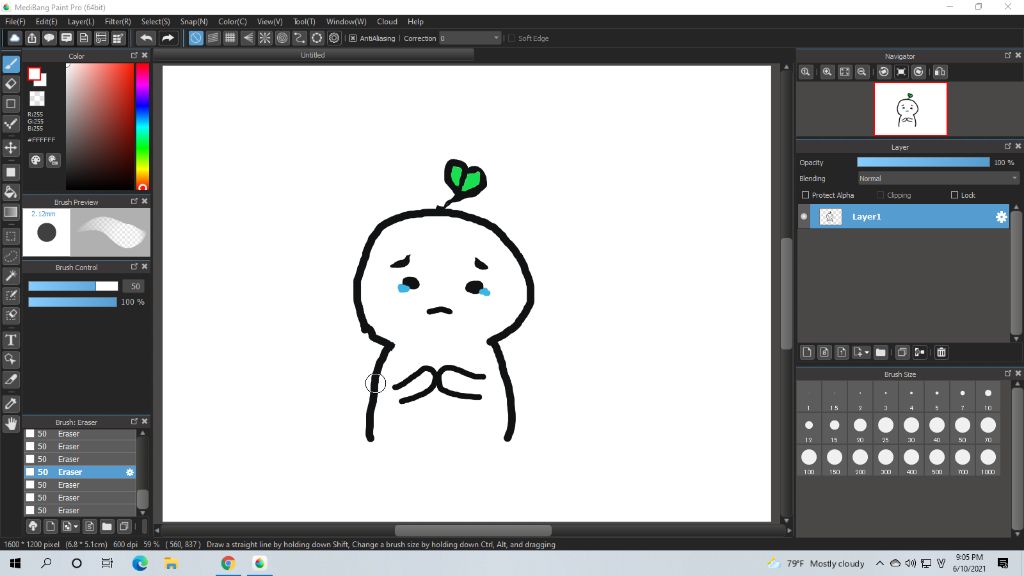Screen dimensions: 1024x576
Task: Undock the Layer panel
Action: [1008, 146]
